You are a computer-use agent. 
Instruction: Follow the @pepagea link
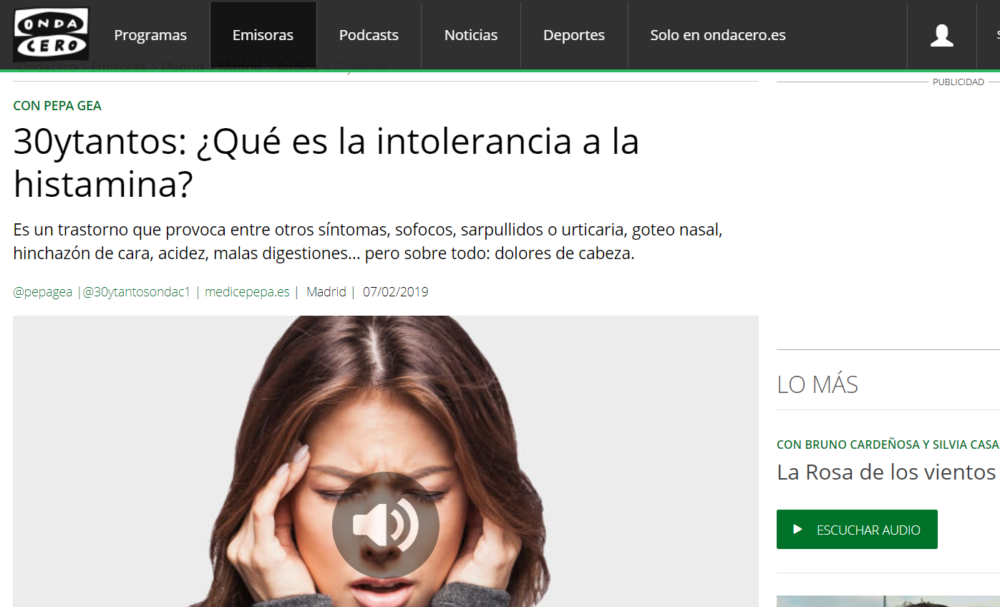click(42, 291)
